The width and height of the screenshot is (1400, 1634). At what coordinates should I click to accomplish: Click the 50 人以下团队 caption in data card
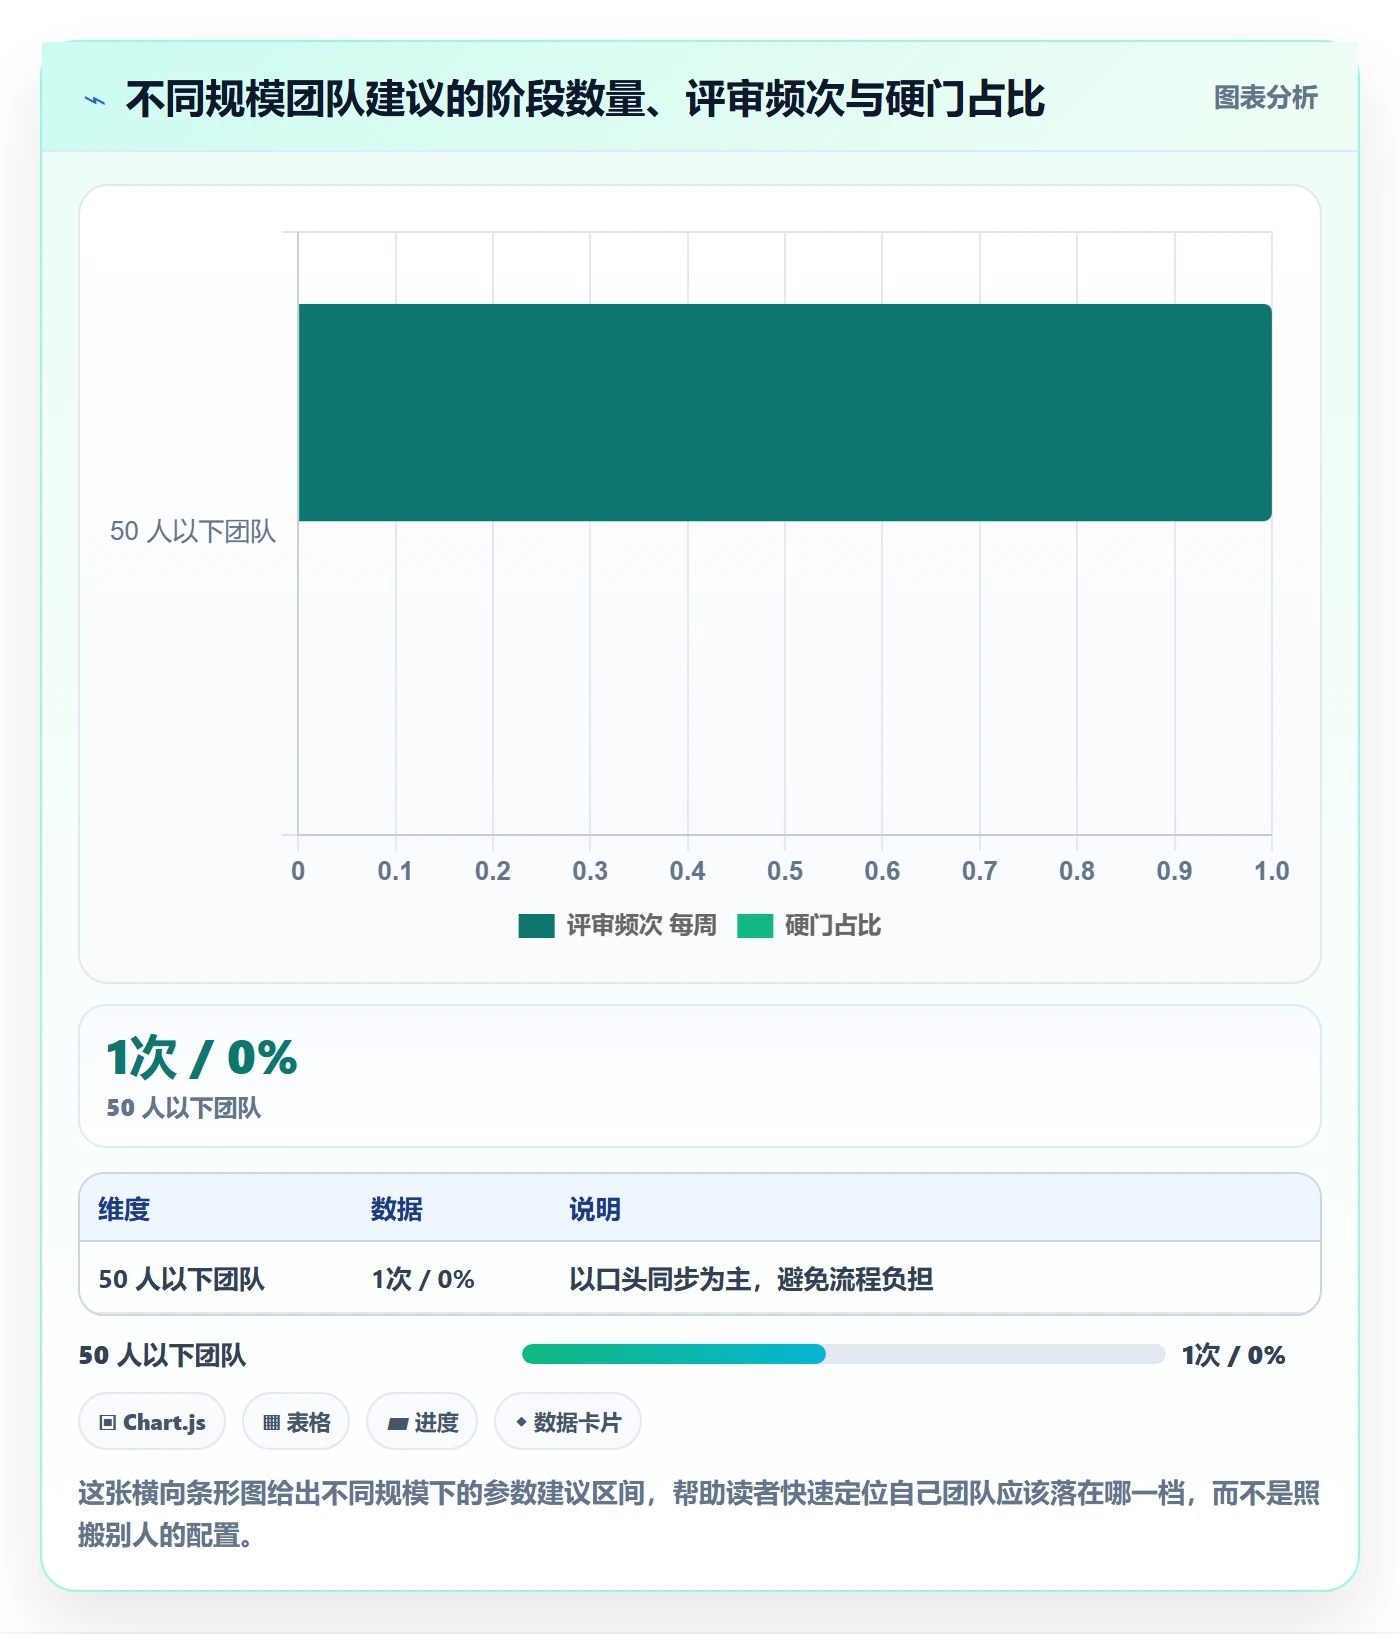184,1108
